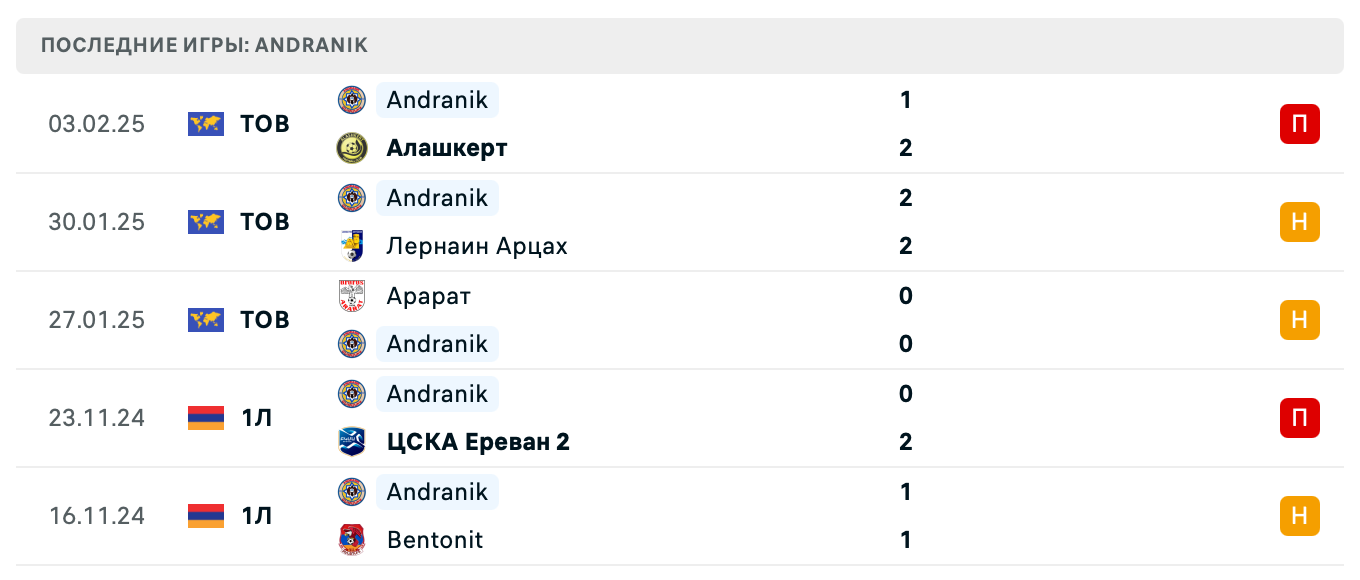Open the Лернаин Арцах team link
This screenshot has width=1360, height=580.
[477, 246]
